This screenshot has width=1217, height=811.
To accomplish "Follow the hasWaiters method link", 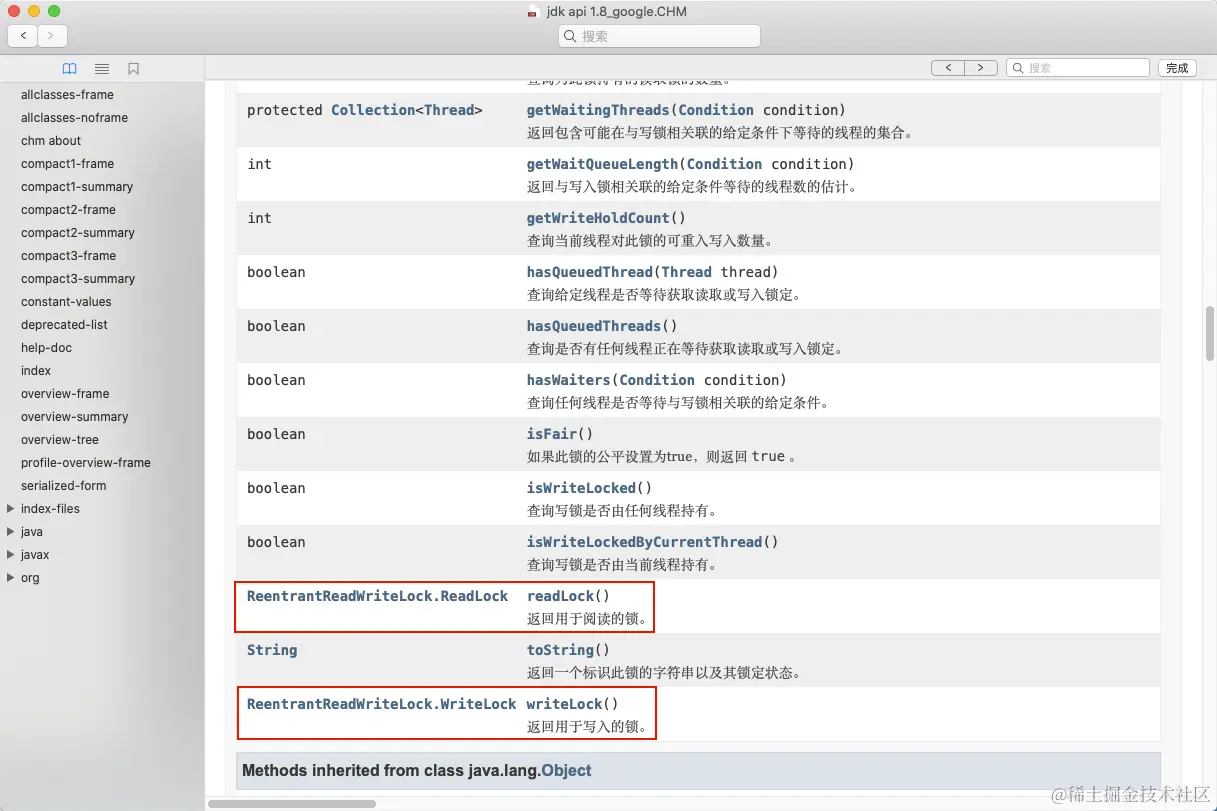I will point(569,380).
